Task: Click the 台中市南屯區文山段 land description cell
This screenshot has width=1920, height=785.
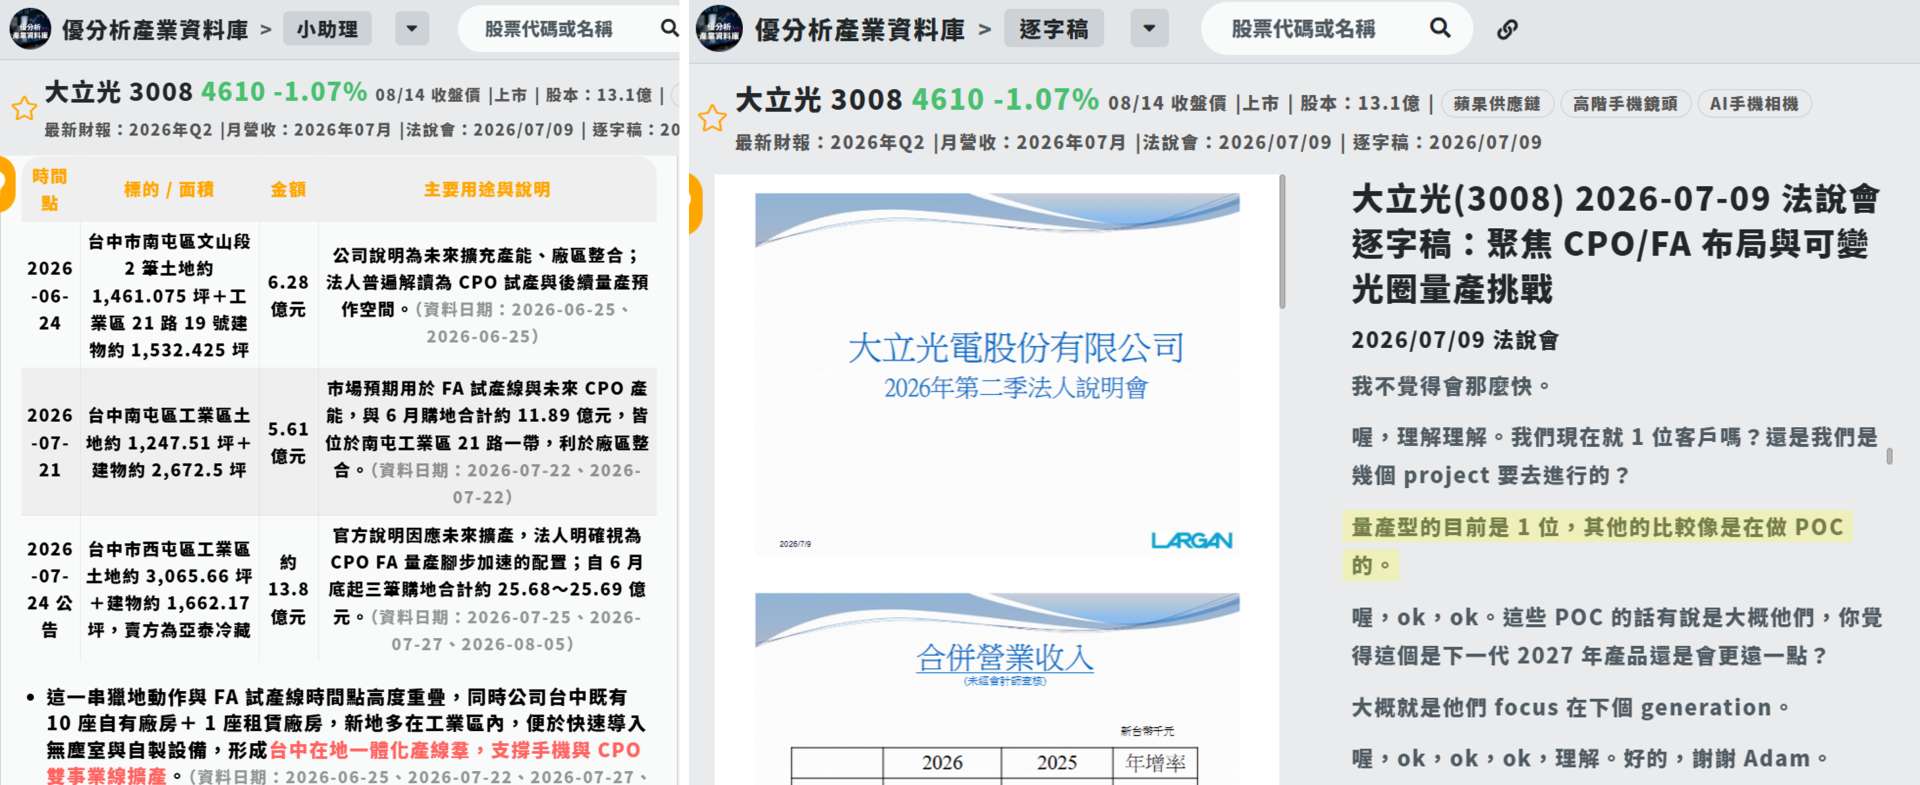Action: point(169,296)
